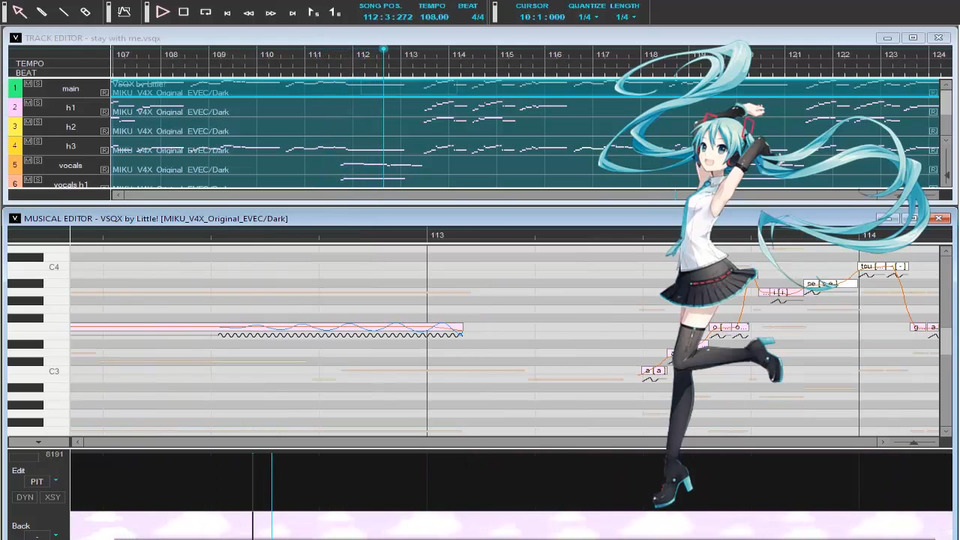Click the curve automation toolbar icon
The height and width of the screenshot is (540, 960).
[x=124, y=12]
